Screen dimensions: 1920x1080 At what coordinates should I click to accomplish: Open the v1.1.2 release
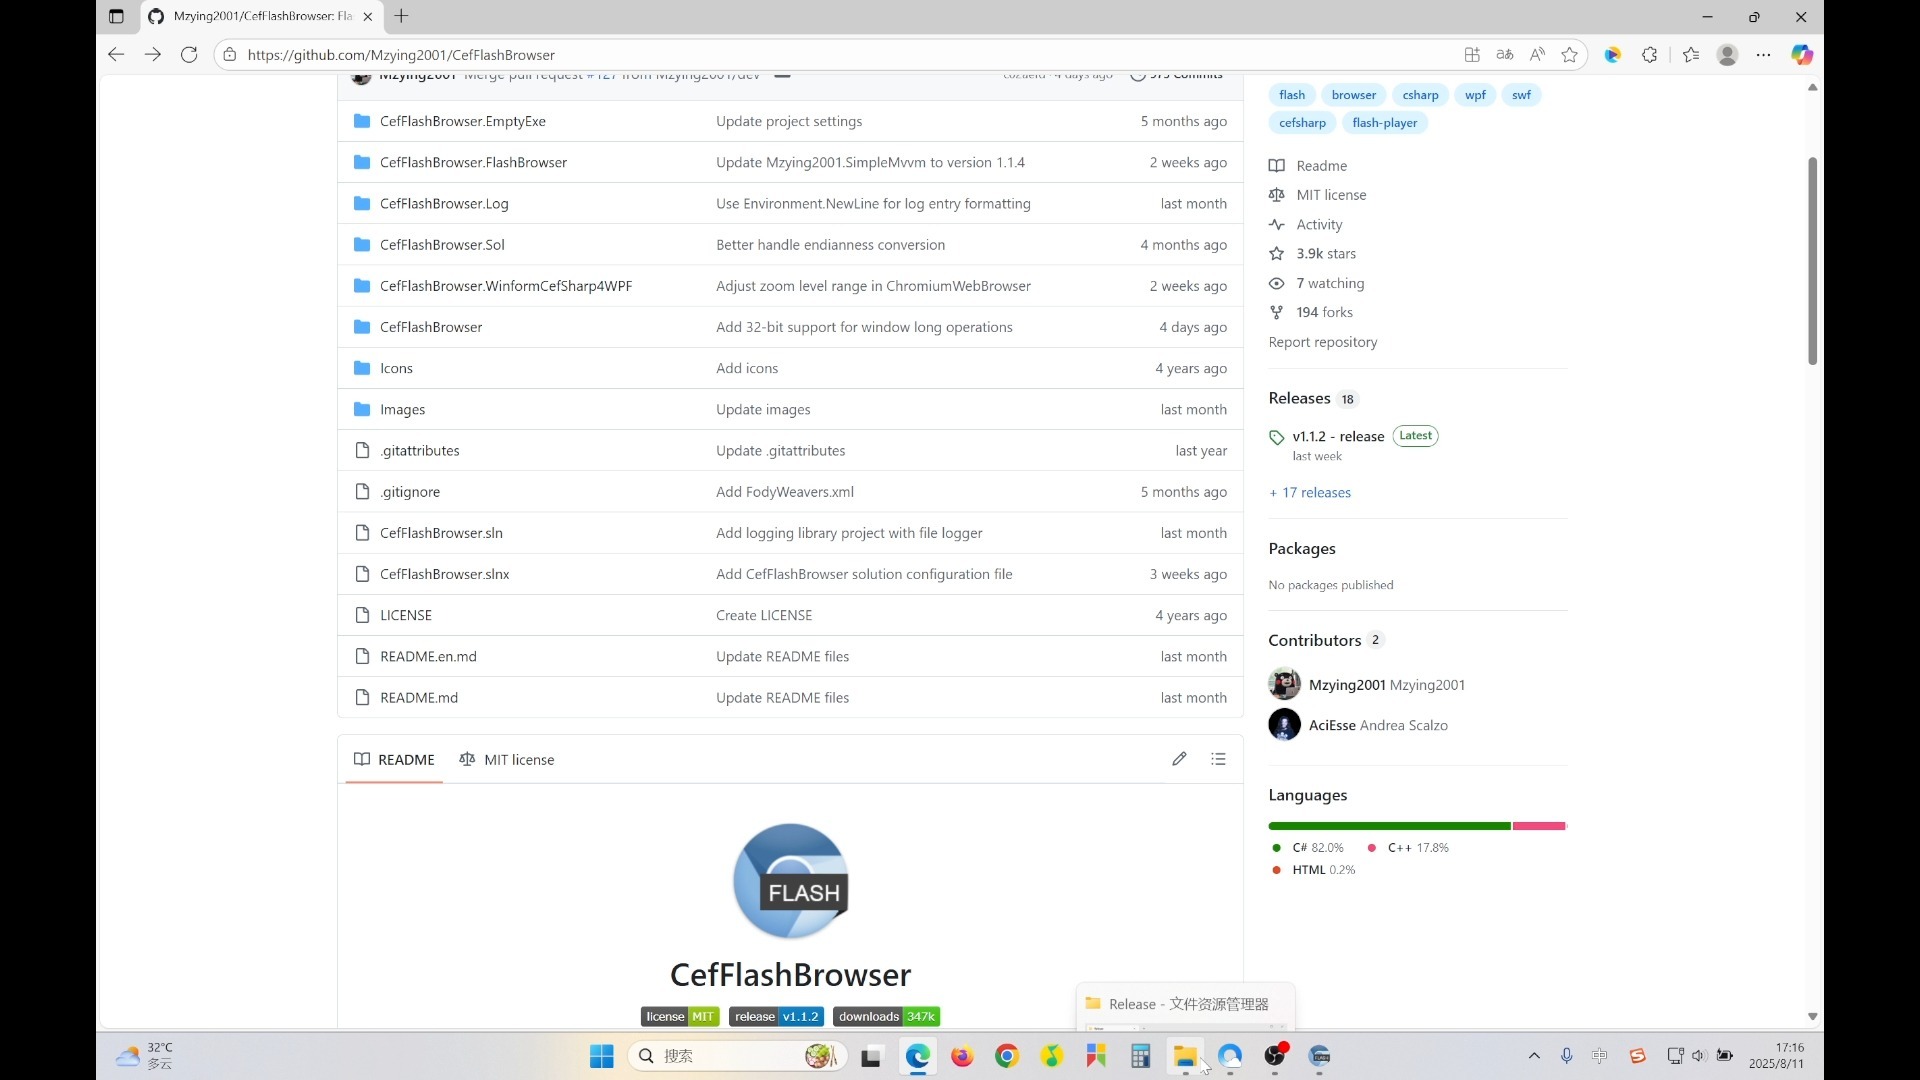pyautogui.click(x=1338, y=437)
